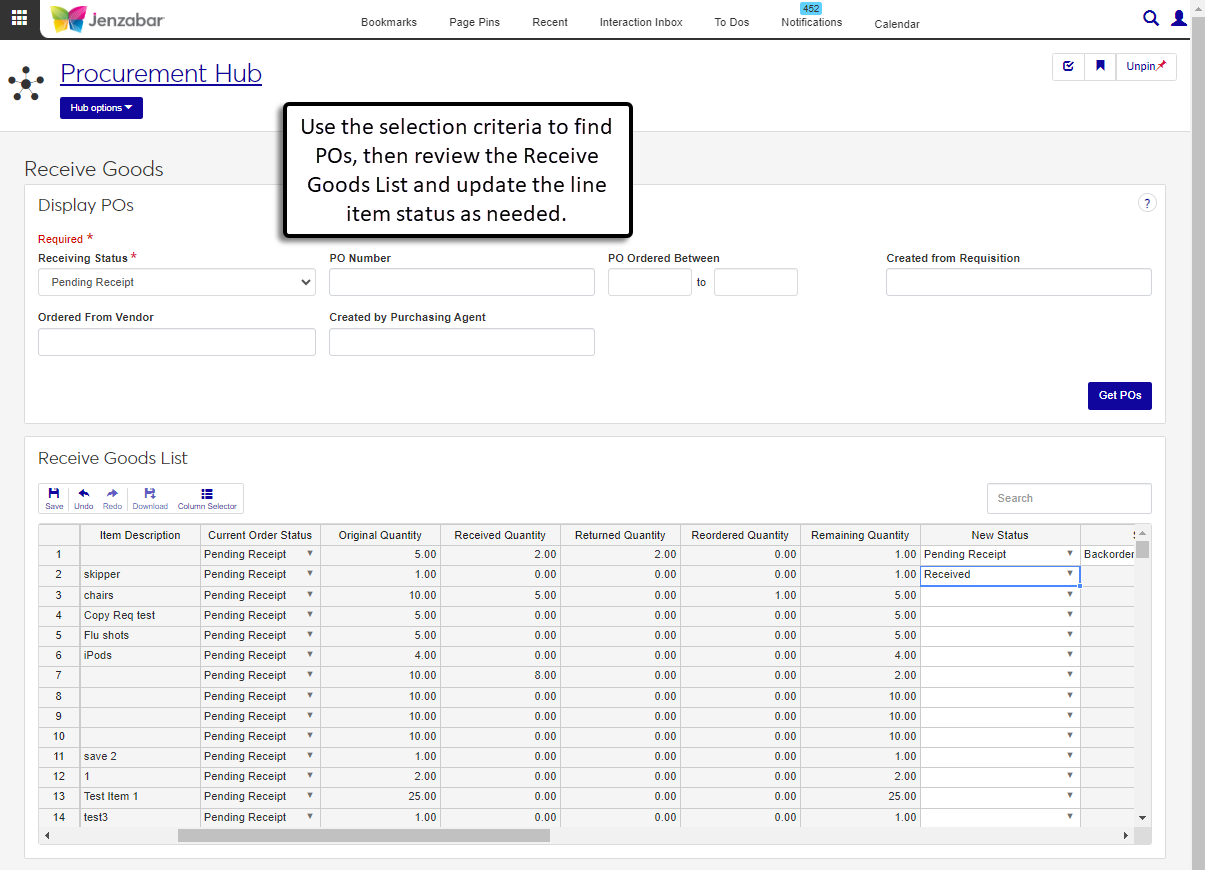This screenshot has height=870, width=1205.
Task: Click the help question mark icon
Action: pos(1147,203)
